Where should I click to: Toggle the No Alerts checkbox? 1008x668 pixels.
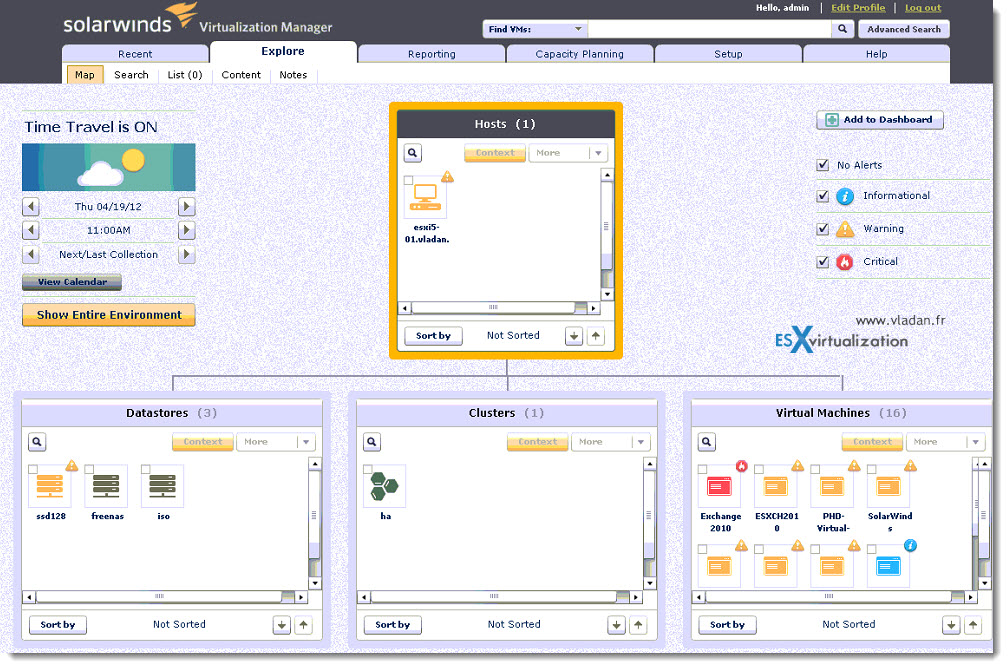coord(822,165)
